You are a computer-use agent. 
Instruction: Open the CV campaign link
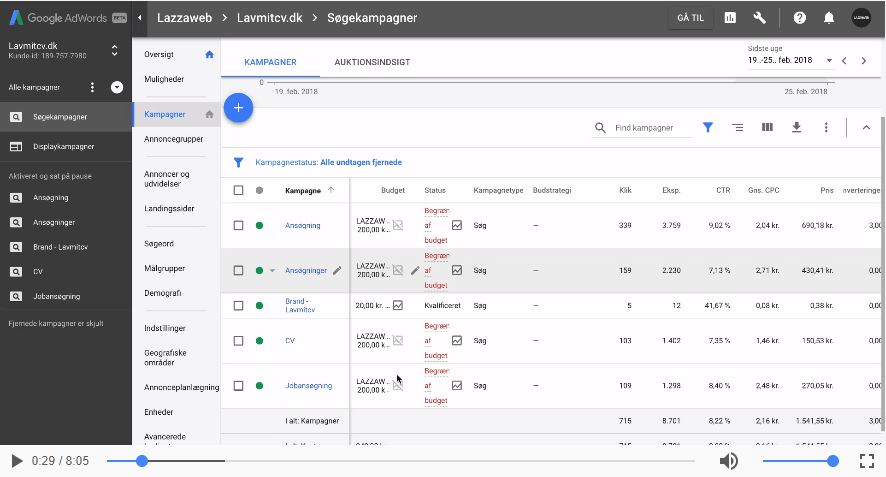290,340
